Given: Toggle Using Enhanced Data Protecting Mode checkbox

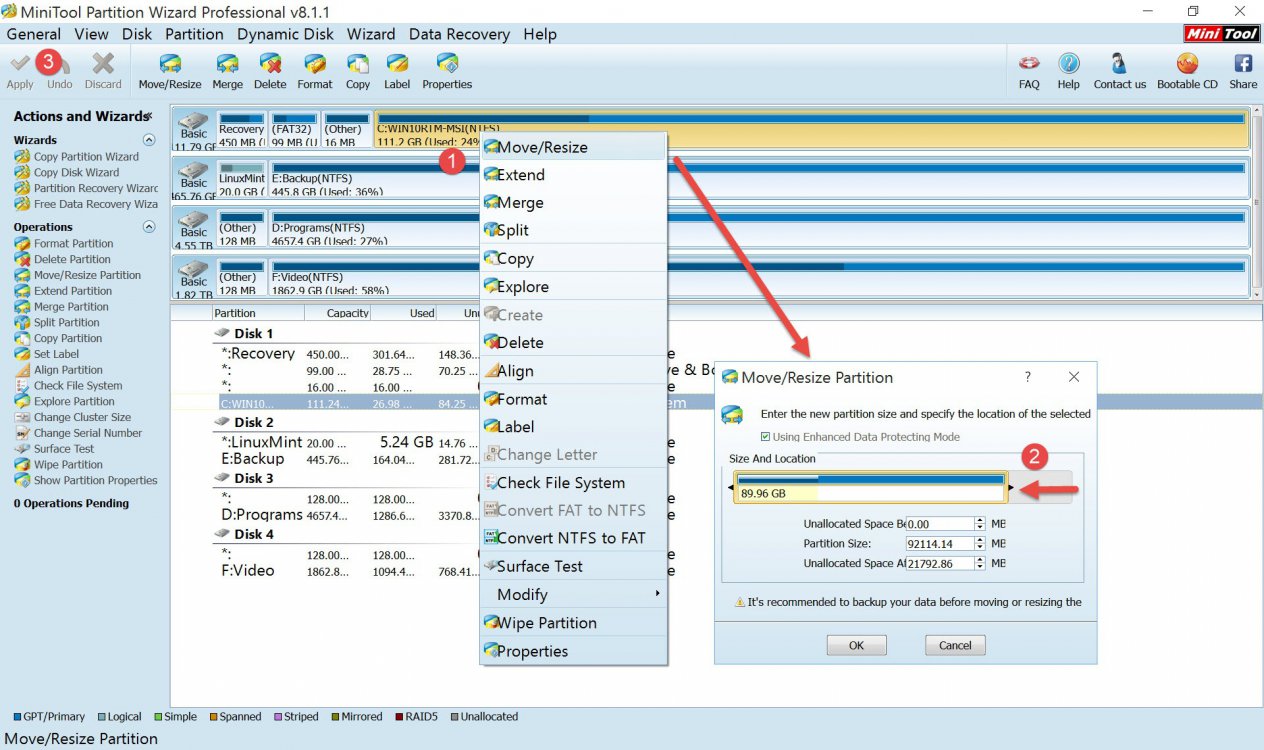Looking at the screenshot, I should (x=766, y=437).
